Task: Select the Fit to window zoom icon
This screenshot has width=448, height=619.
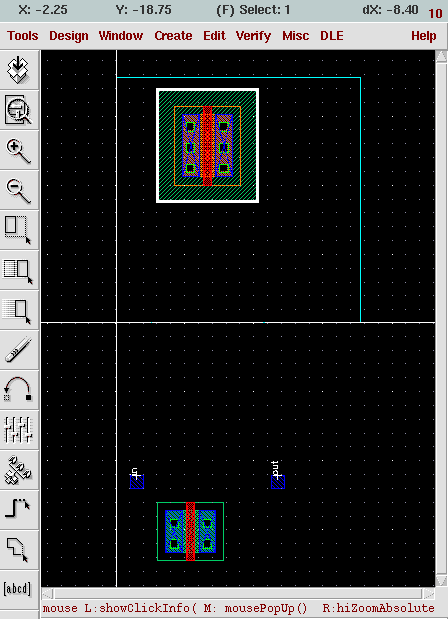Action: (19, 110)
